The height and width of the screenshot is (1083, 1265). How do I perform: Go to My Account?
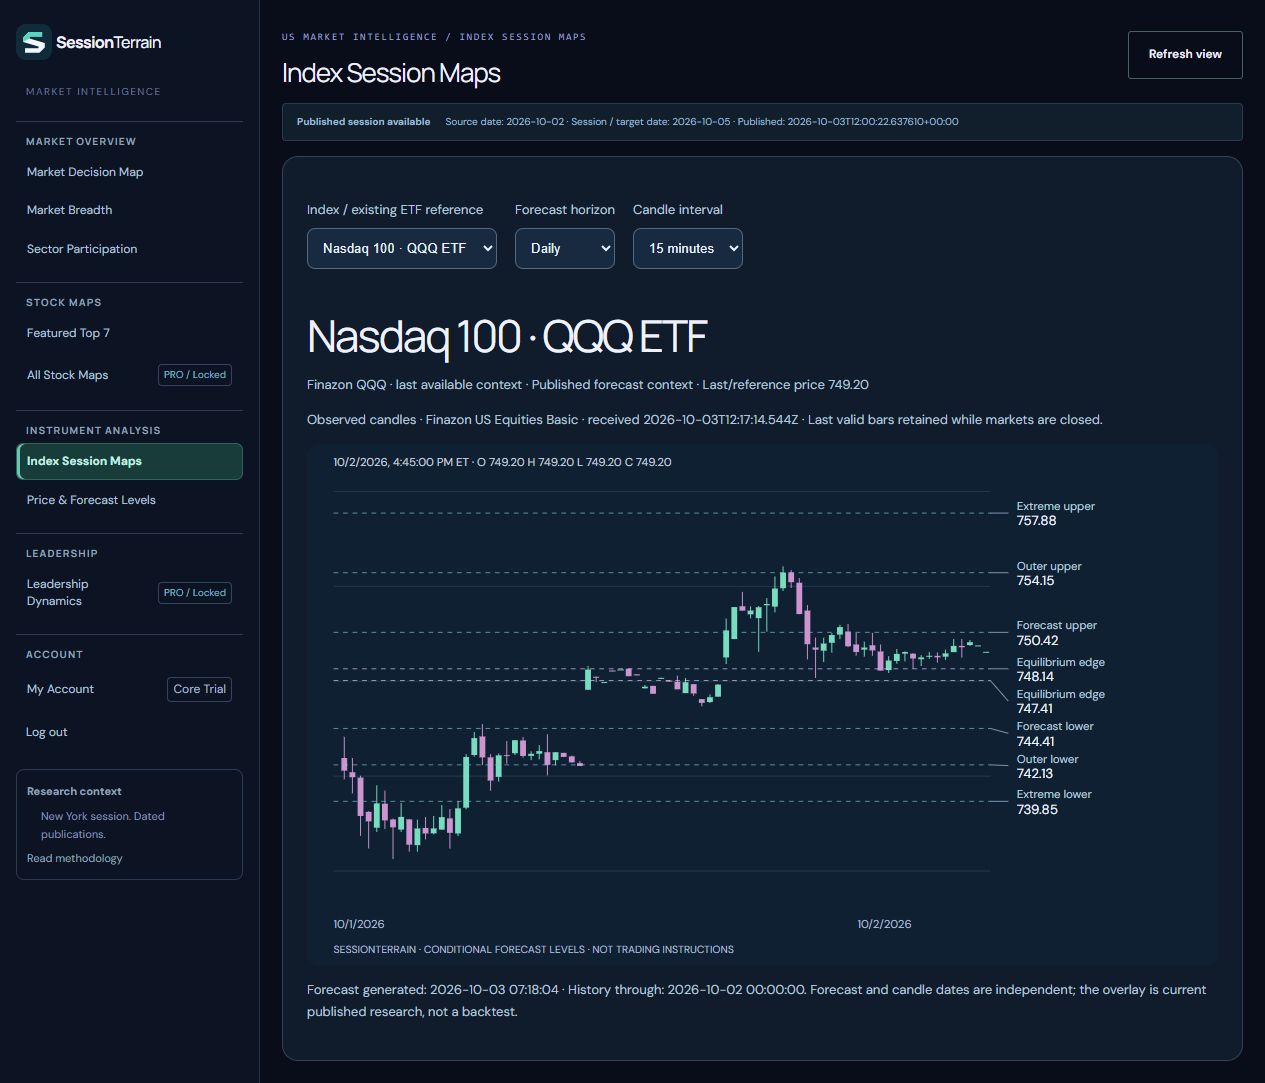click(x=60, y=689)
